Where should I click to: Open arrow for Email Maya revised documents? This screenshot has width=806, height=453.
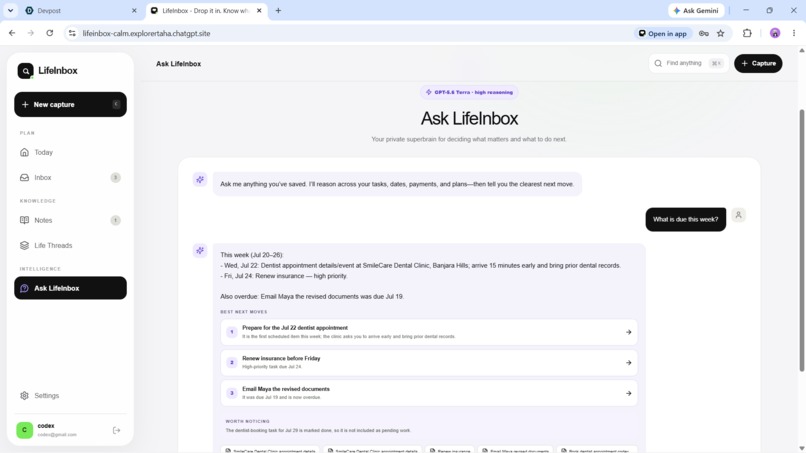[x=628, y=393]
